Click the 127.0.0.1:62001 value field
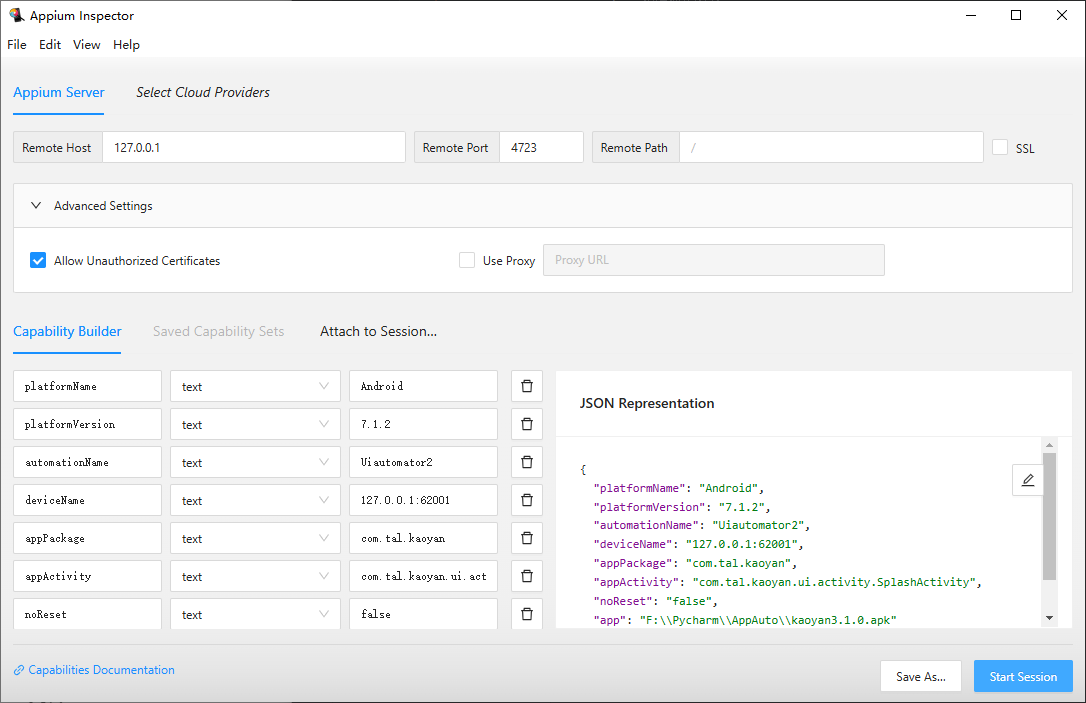Image resolution: width=1086 pixels, height=703 pixels. tap(423, 500)
